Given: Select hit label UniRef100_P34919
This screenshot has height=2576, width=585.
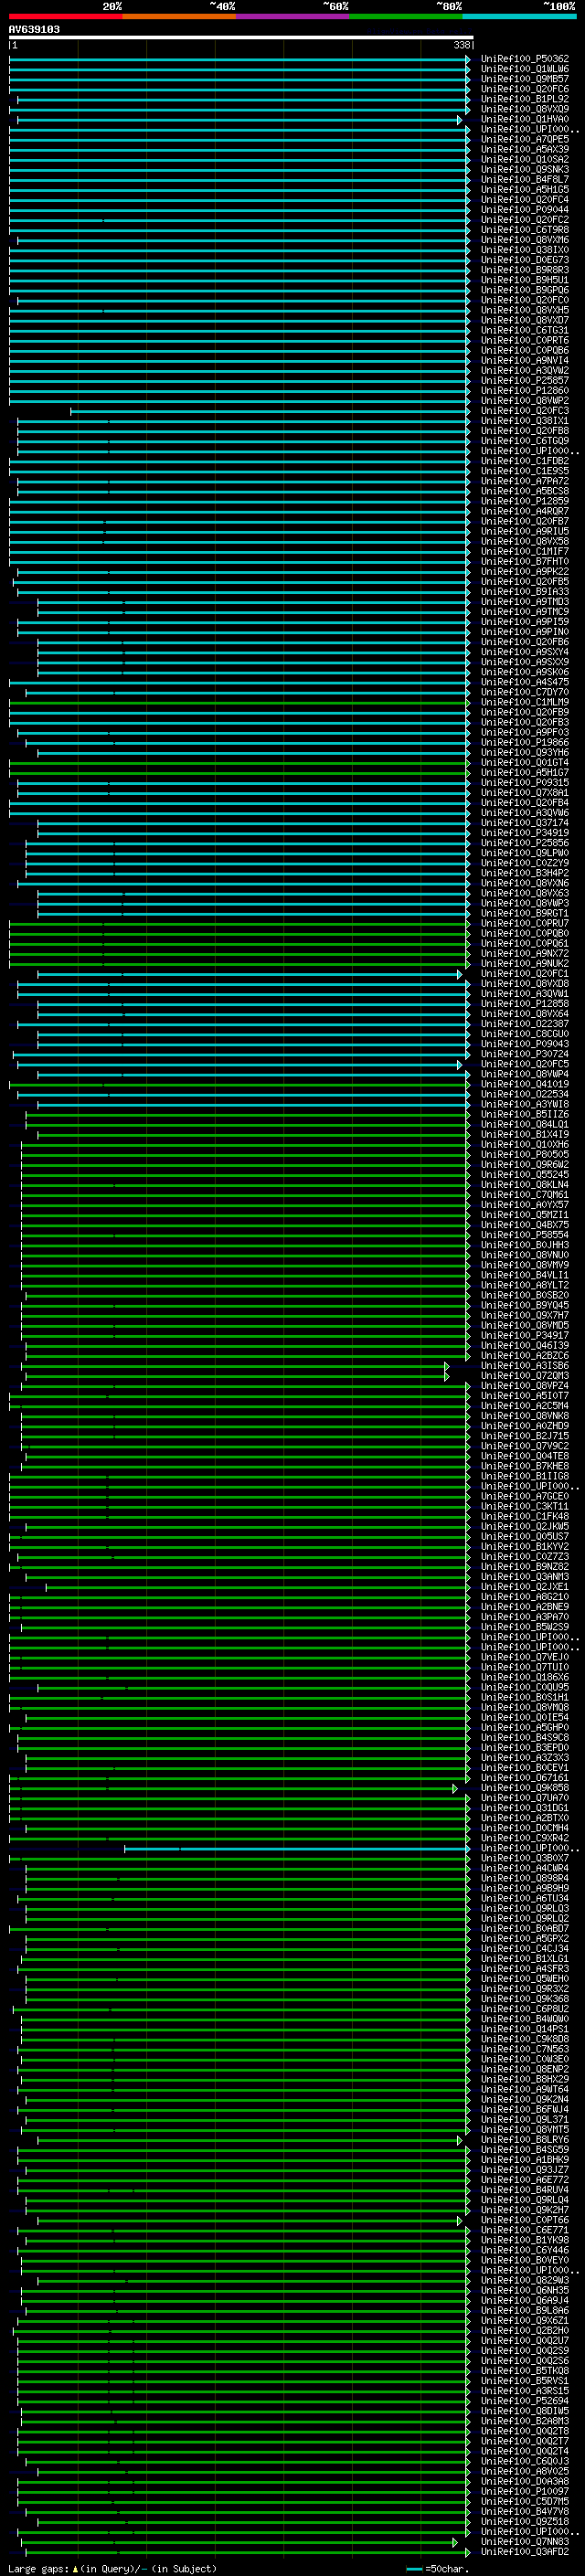Looking at the screenshot, I should (525, 833).
